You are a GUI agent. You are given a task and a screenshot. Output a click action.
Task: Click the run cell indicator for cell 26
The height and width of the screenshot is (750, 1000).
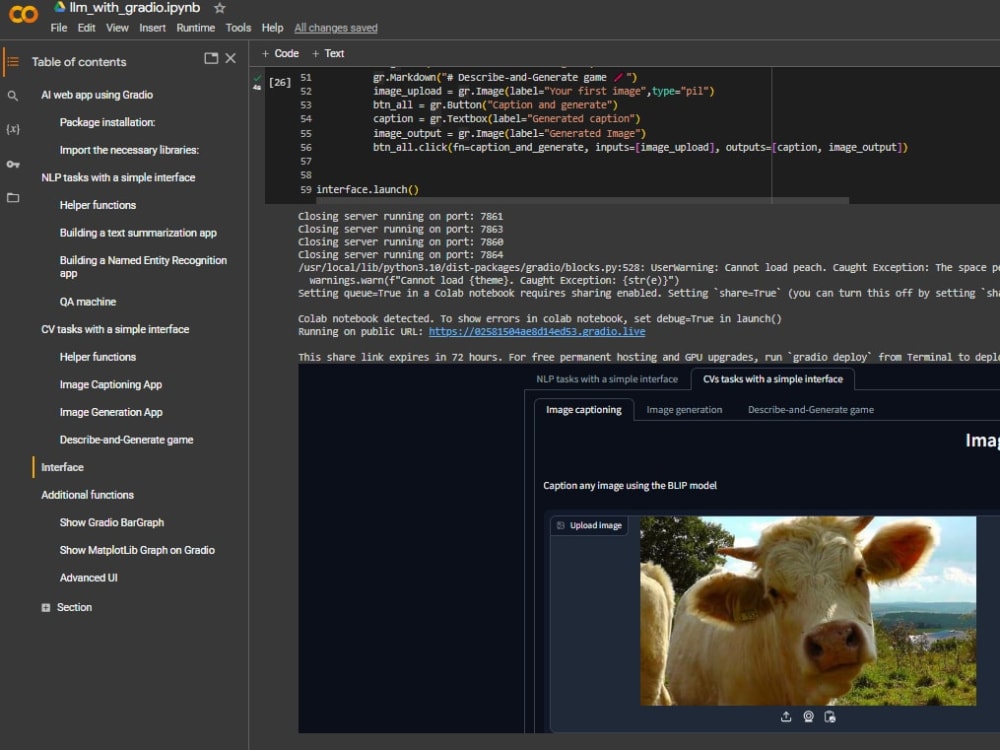click(x=279, y=82)
